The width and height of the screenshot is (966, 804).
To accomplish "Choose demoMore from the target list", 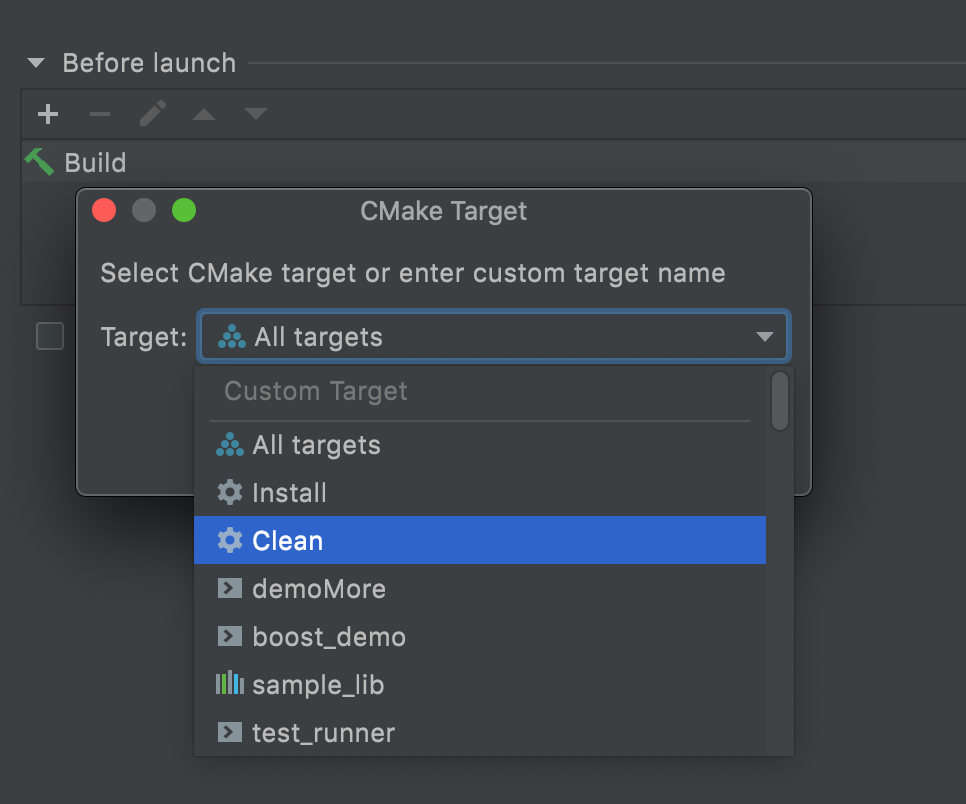I will click(480, 588).
